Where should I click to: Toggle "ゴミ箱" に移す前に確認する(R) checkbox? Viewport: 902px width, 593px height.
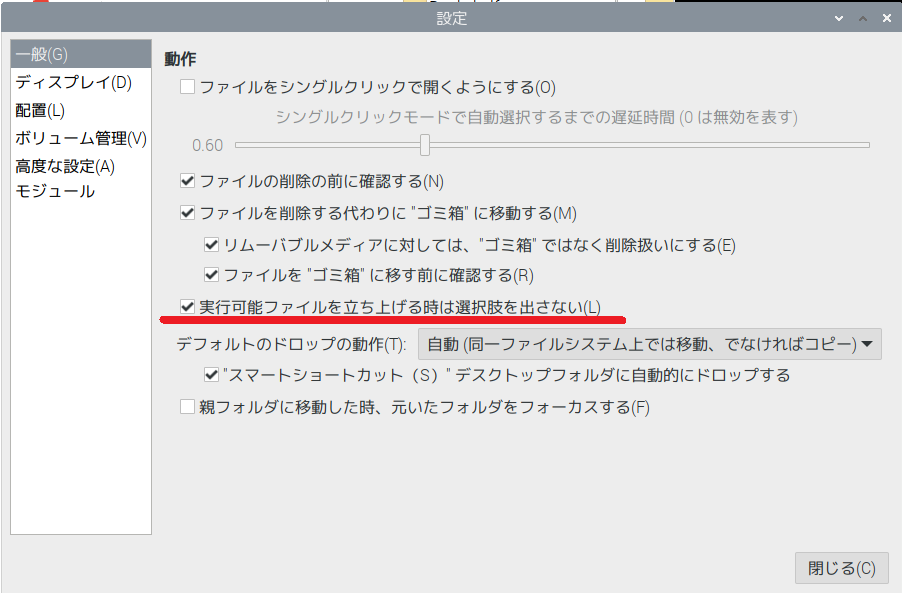(x=212, y=275)
